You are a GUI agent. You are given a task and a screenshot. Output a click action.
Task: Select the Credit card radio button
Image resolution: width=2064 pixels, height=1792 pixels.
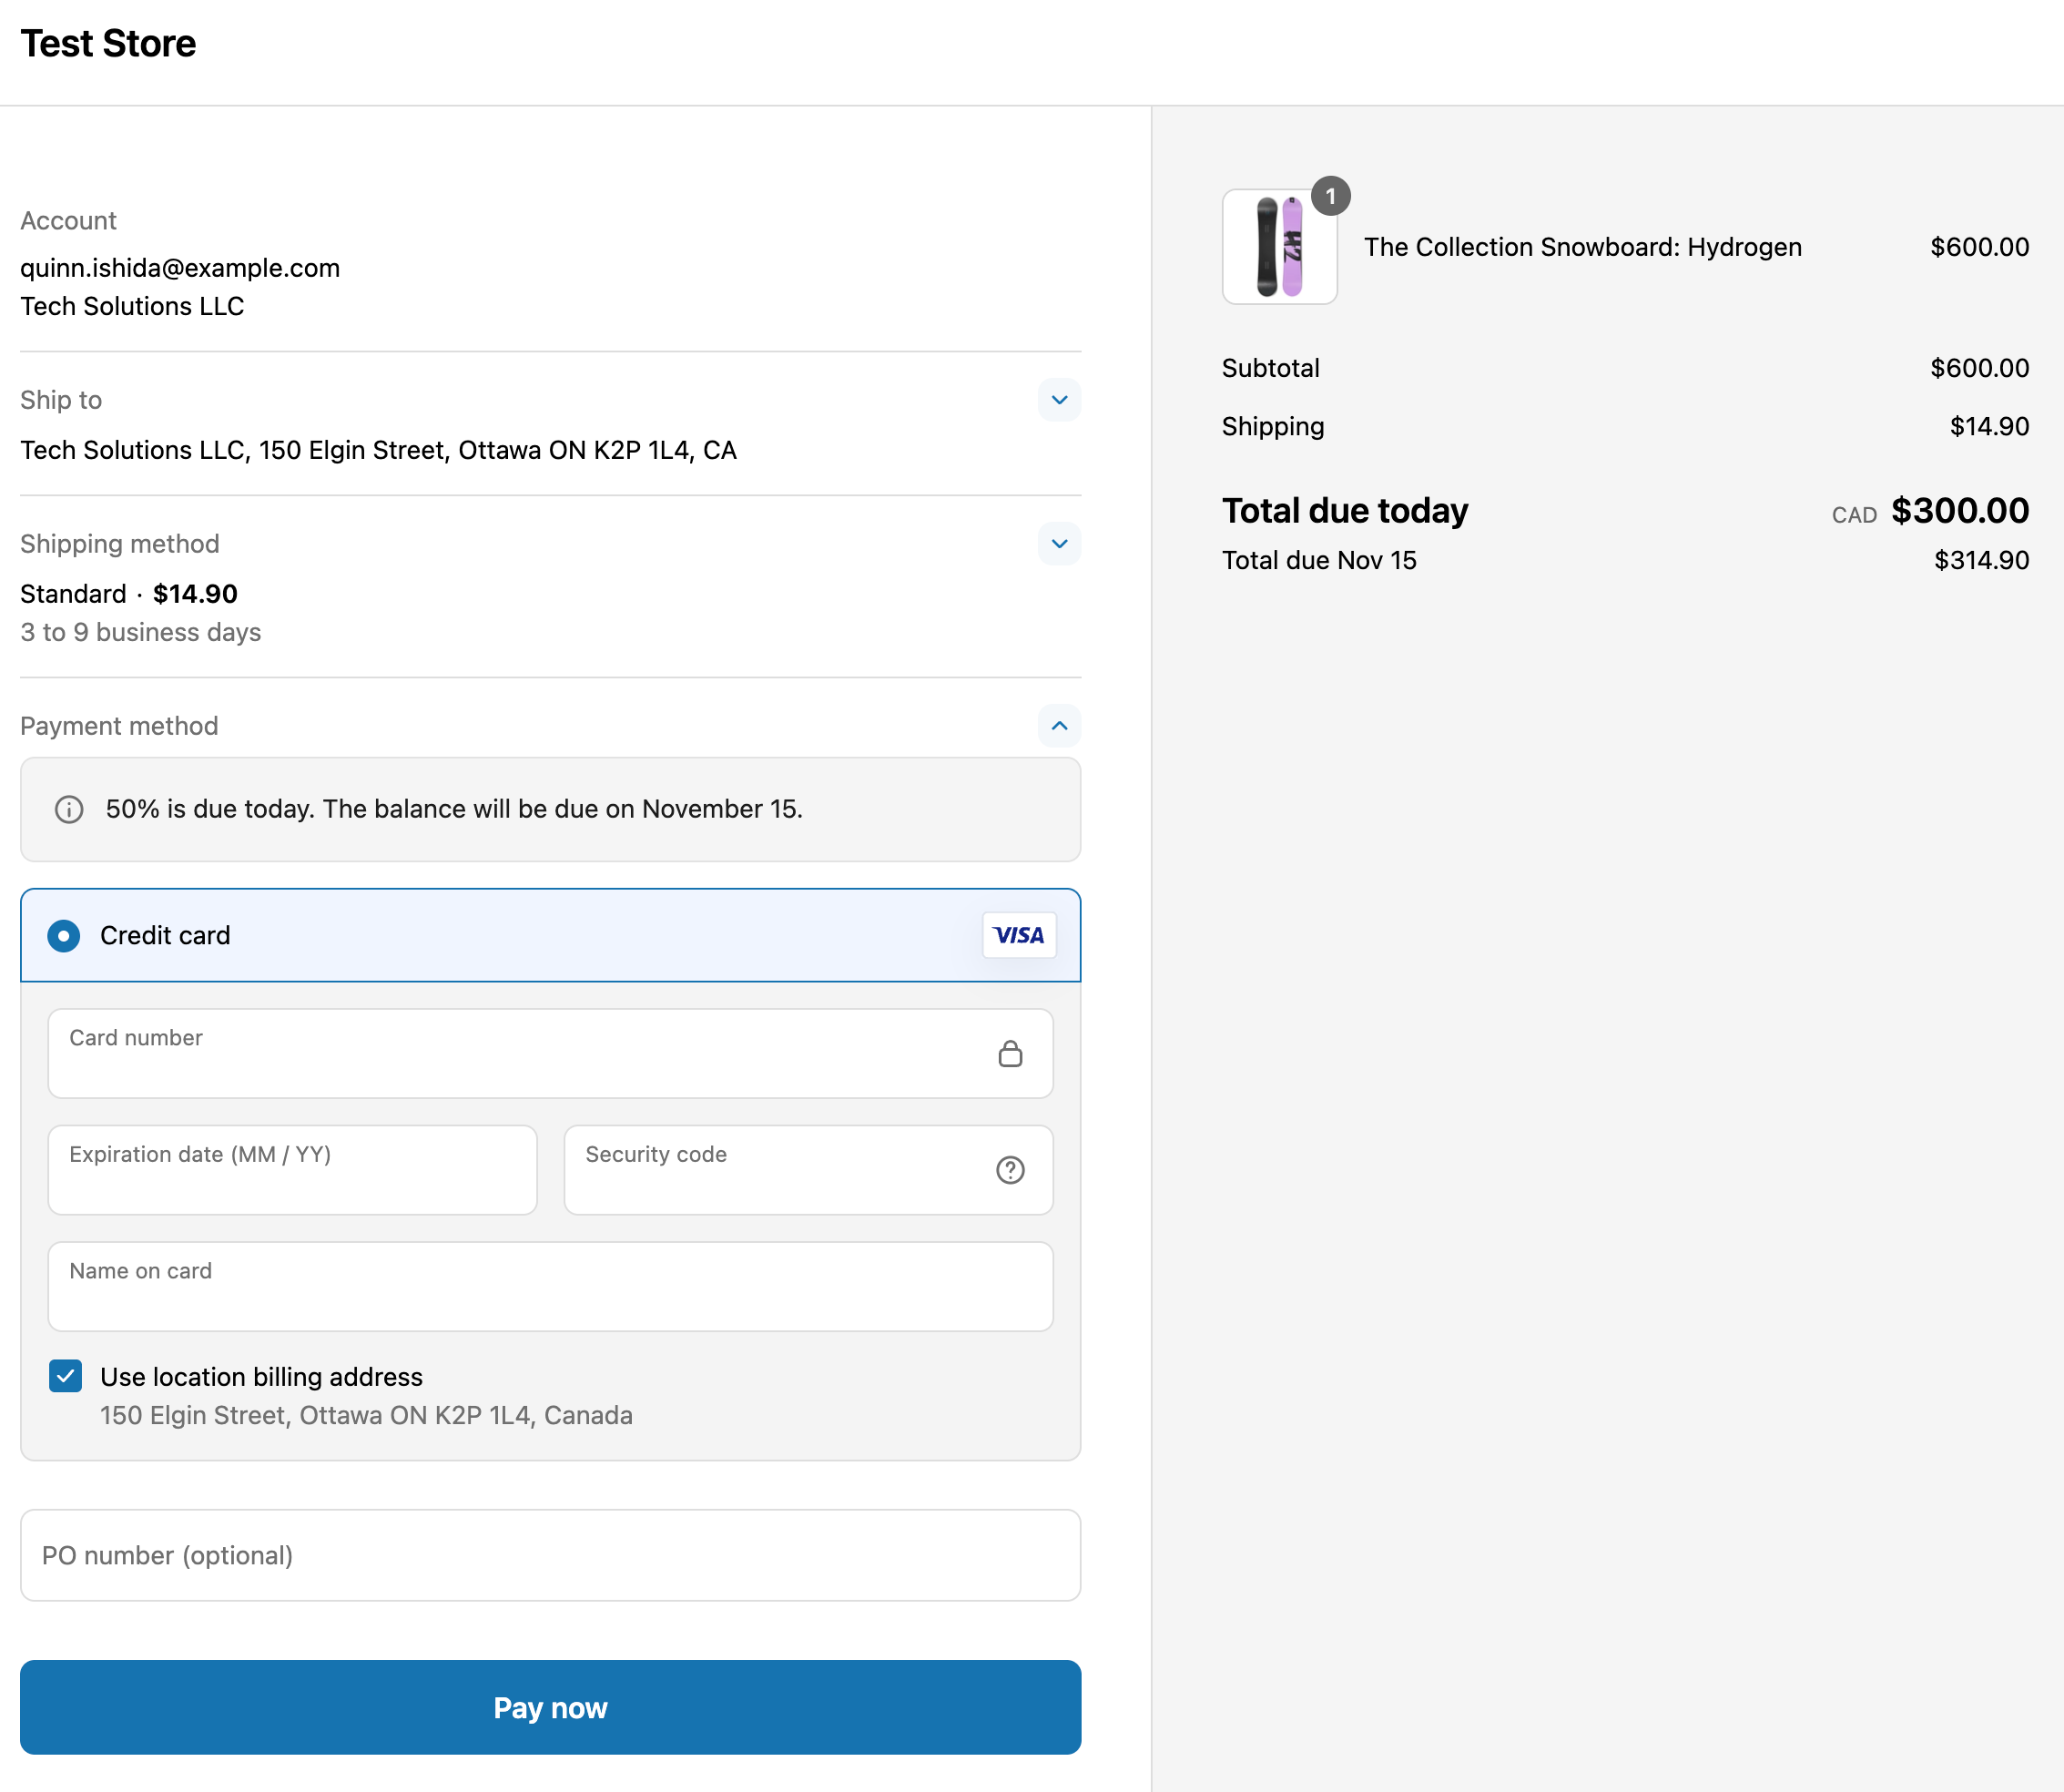pyautogui.click(x=64, y=935)
